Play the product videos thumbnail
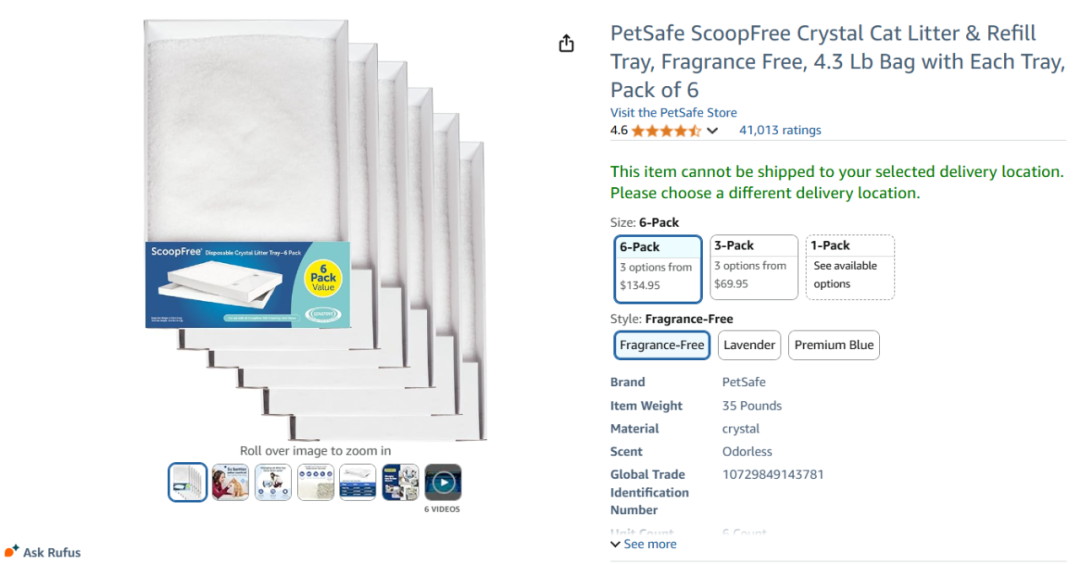The width and height of the screenshot is (1080, 564). click(x=443, y=483)
